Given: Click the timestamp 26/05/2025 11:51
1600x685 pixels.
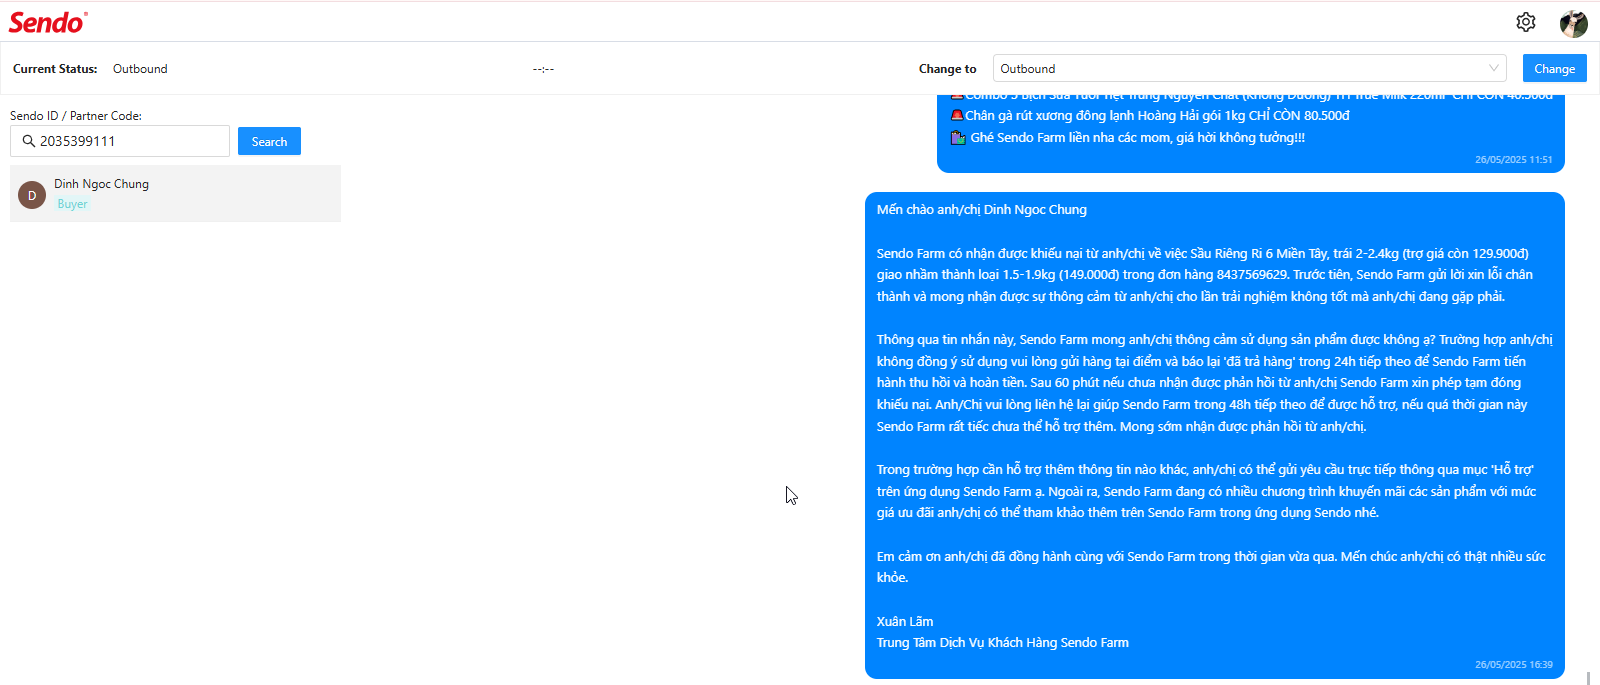Looking at the screenshot, I should click(1514, 159).
